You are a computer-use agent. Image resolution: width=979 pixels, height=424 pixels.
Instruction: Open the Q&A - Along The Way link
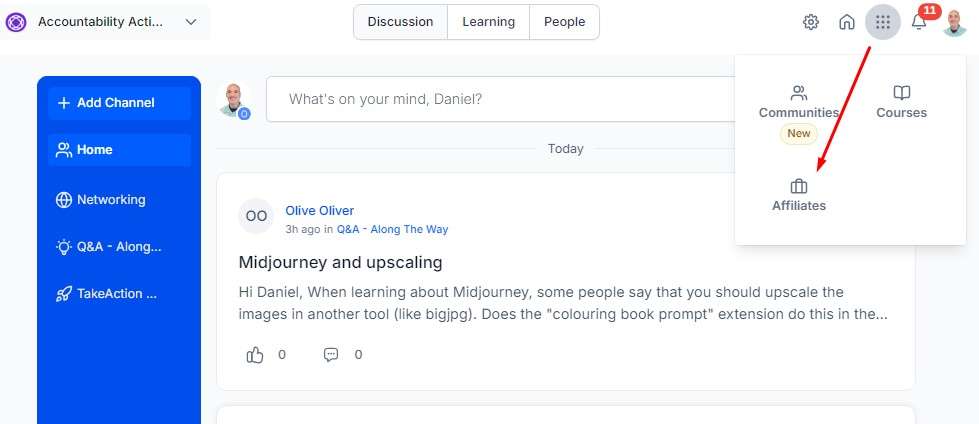[x=392, y=229]
